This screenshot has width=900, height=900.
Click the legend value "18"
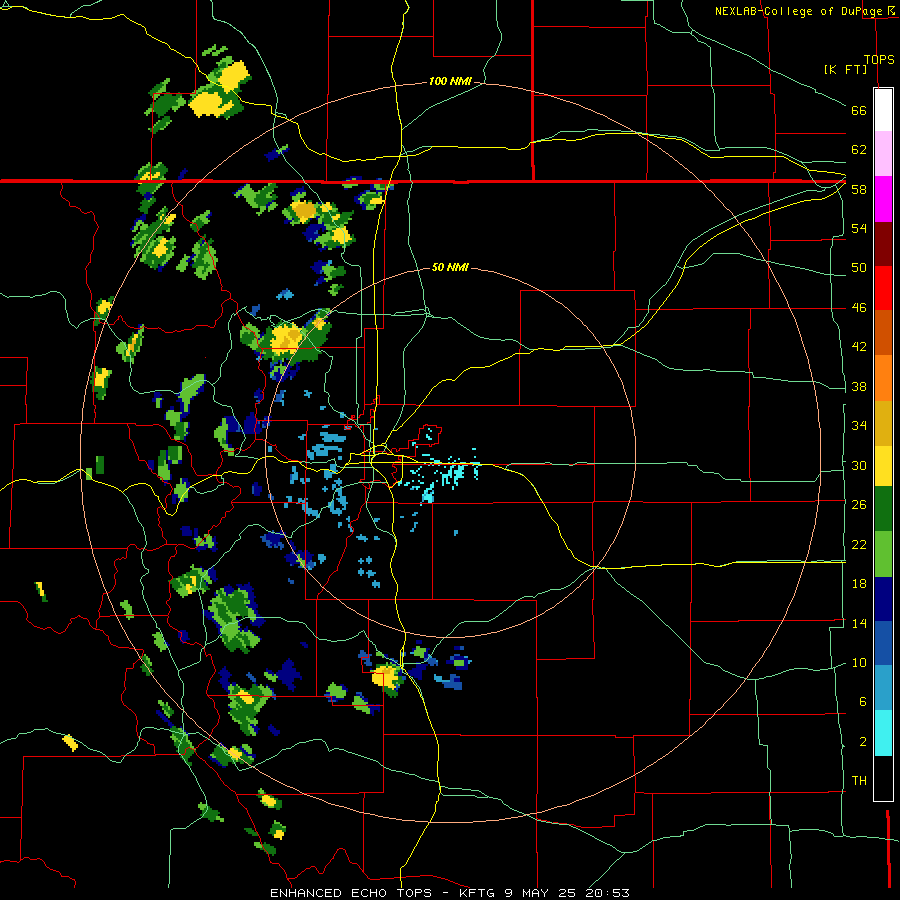[859, 584]
